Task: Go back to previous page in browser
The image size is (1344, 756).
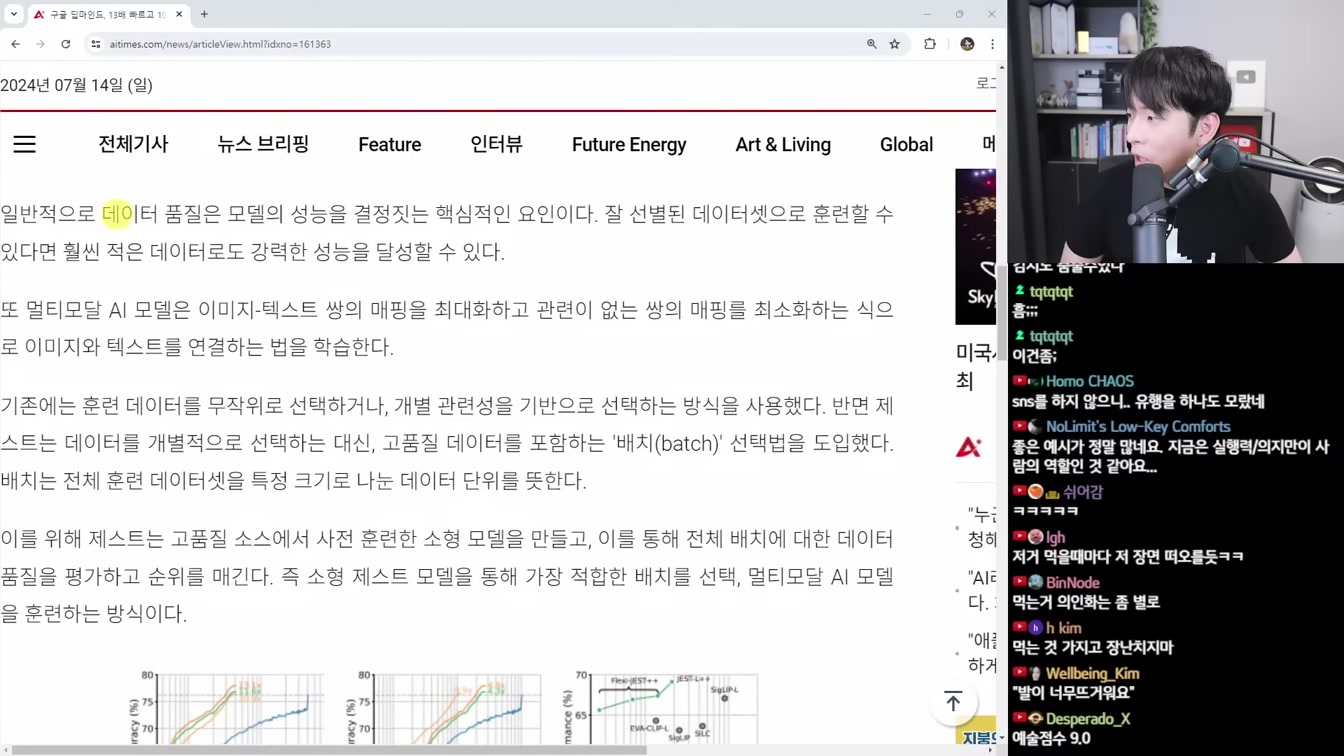Action: 15,44
